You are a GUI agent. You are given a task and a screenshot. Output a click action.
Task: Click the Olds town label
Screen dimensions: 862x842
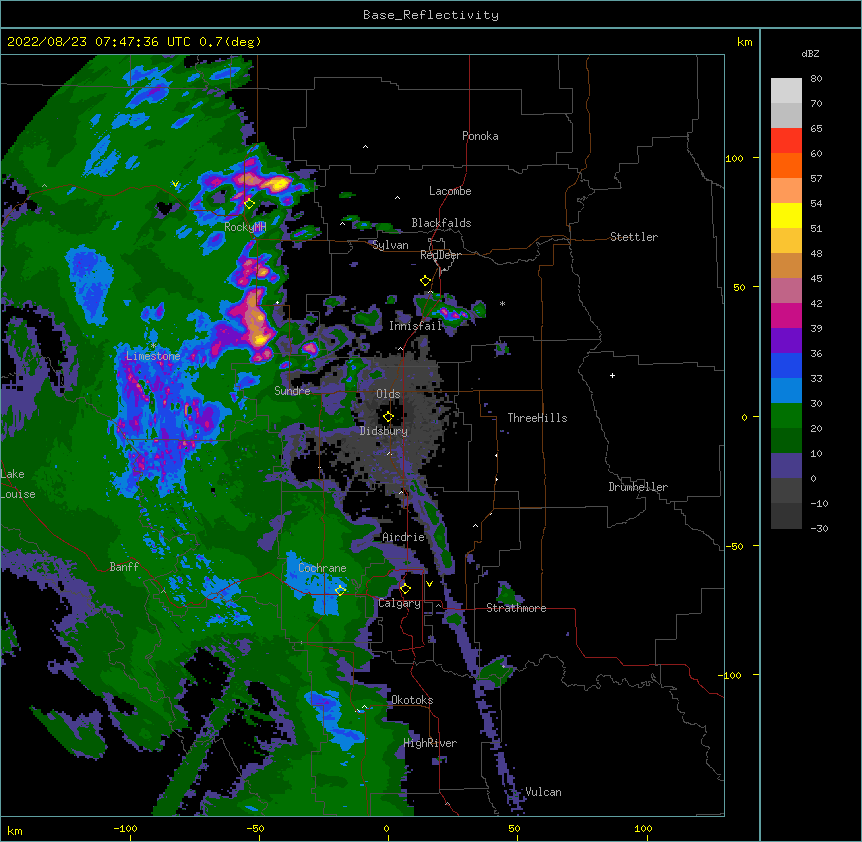(388, 394)
